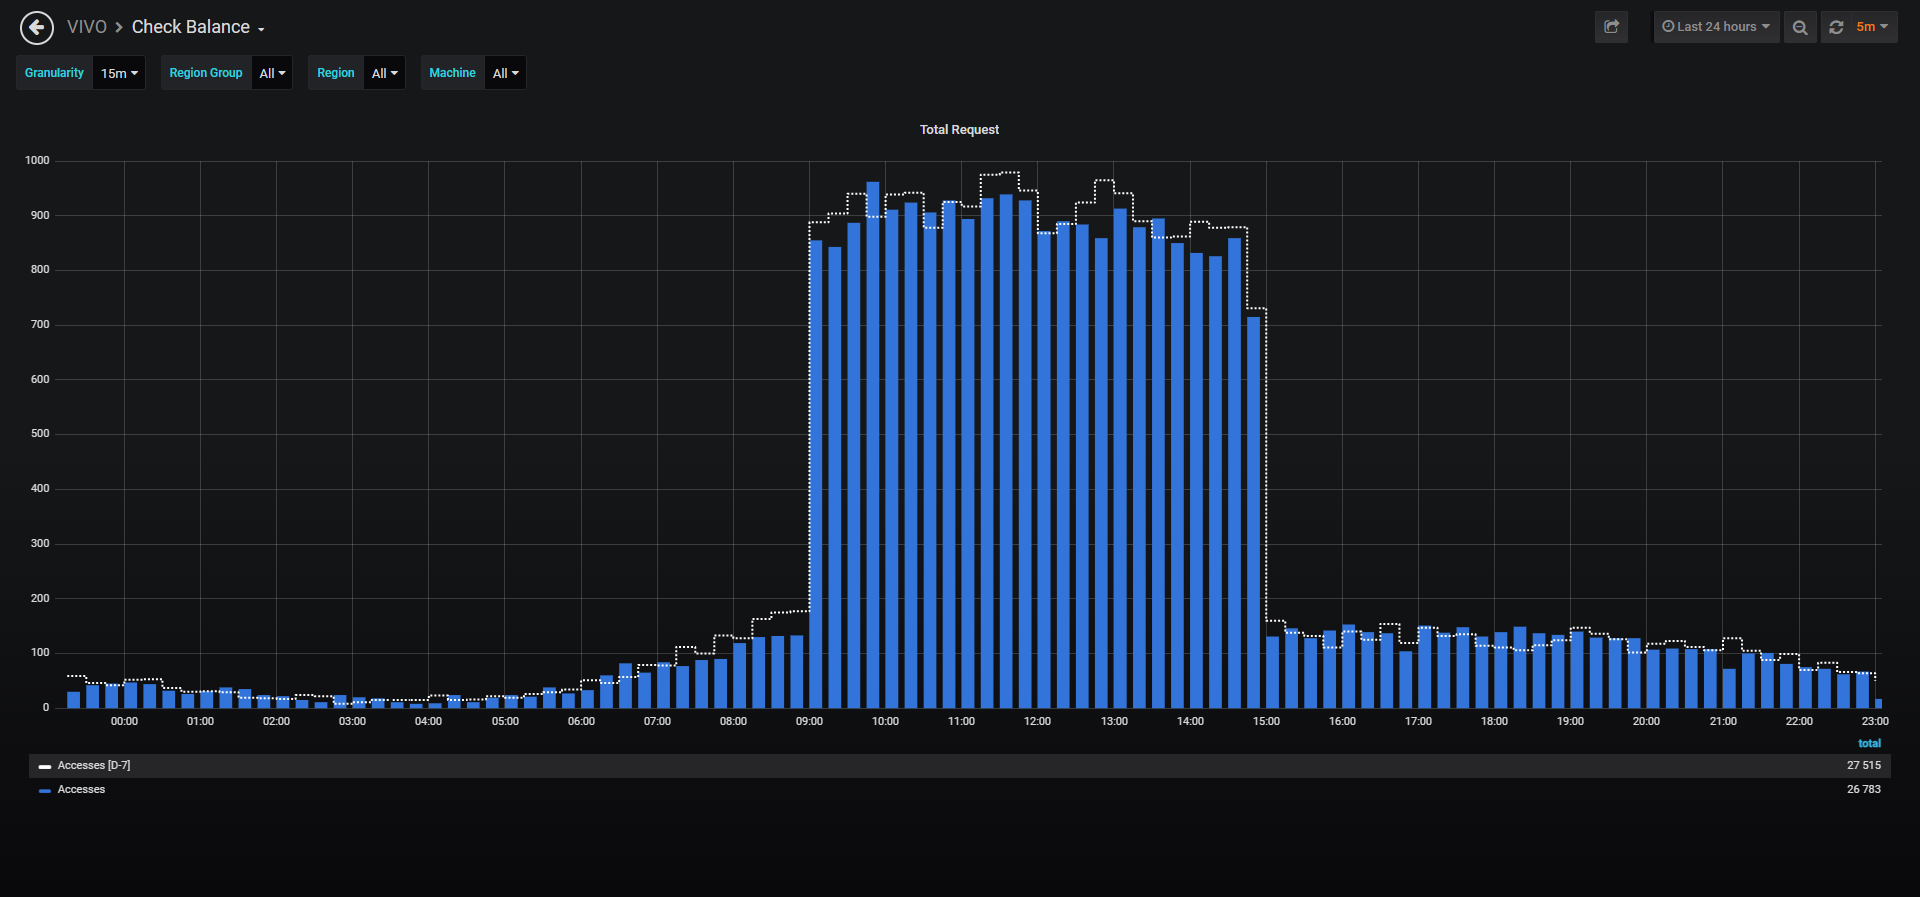Screen dimensions: 1920x897
Task: Click the Machine variable label
Action: [x=452, y=73]
